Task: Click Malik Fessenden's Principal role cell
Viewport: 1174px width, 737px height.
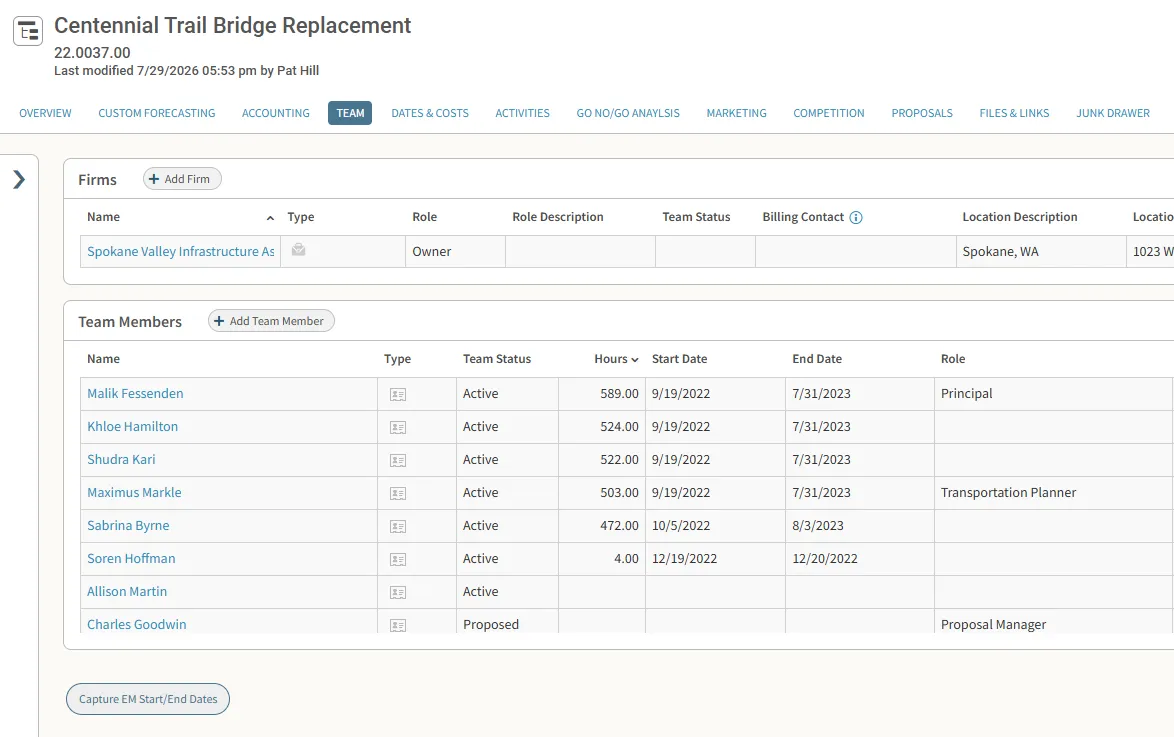Action: pos(1053,393)
